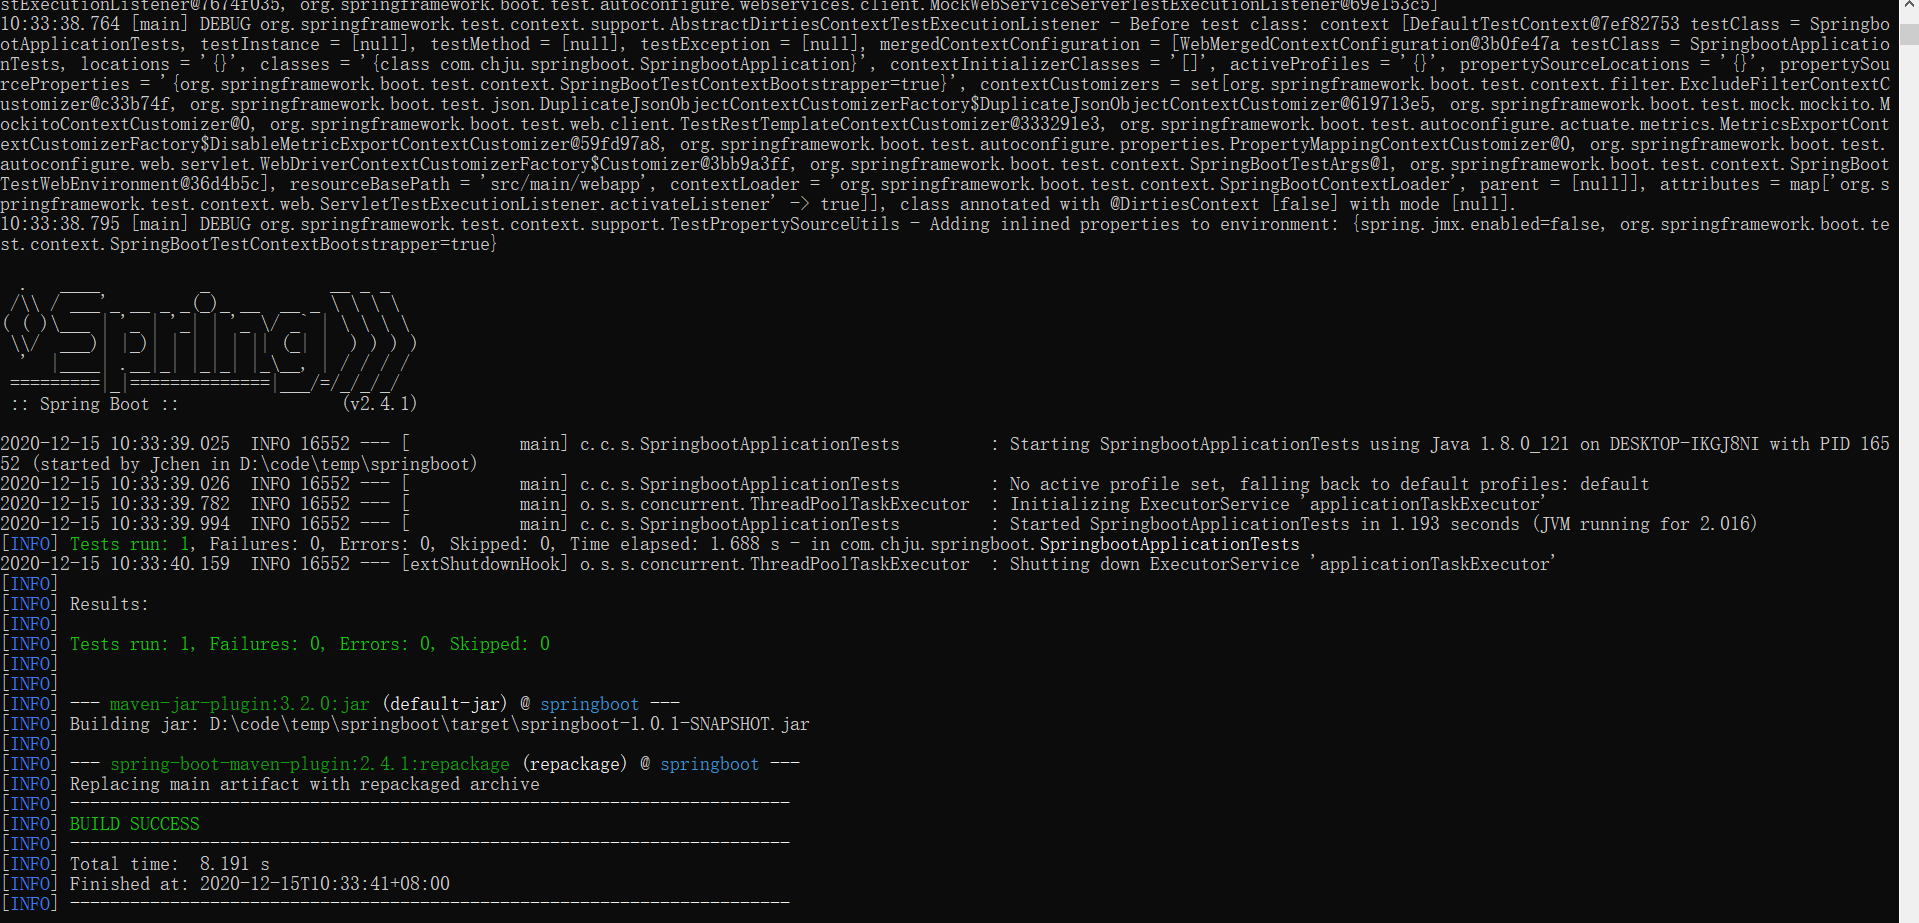The width and height of the screenshot is (1919, 923).
Task: Click the vertical scrollbar thumb
Action: coord(1909,33)
